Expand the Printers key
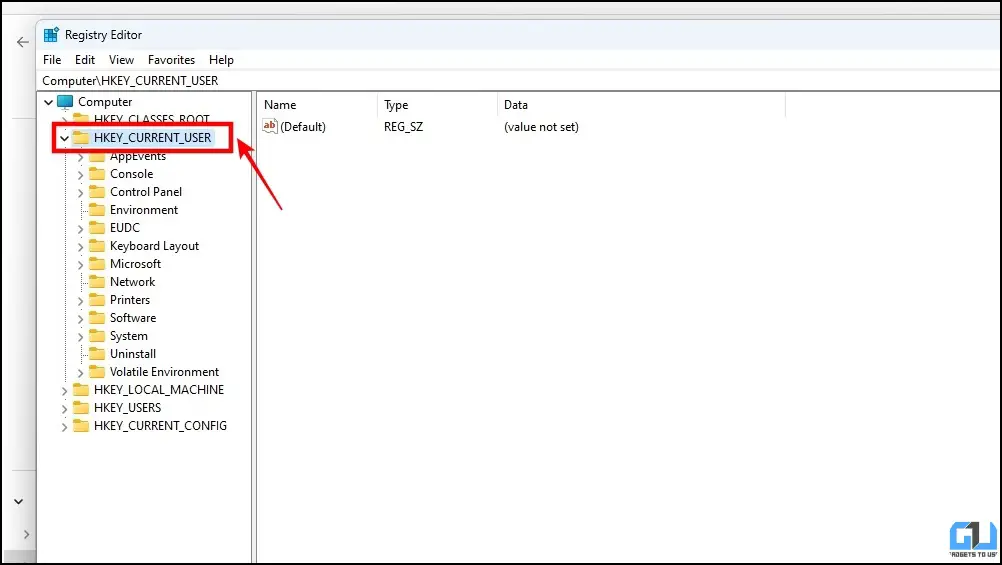1002x565 pixels. coord(81,300)
